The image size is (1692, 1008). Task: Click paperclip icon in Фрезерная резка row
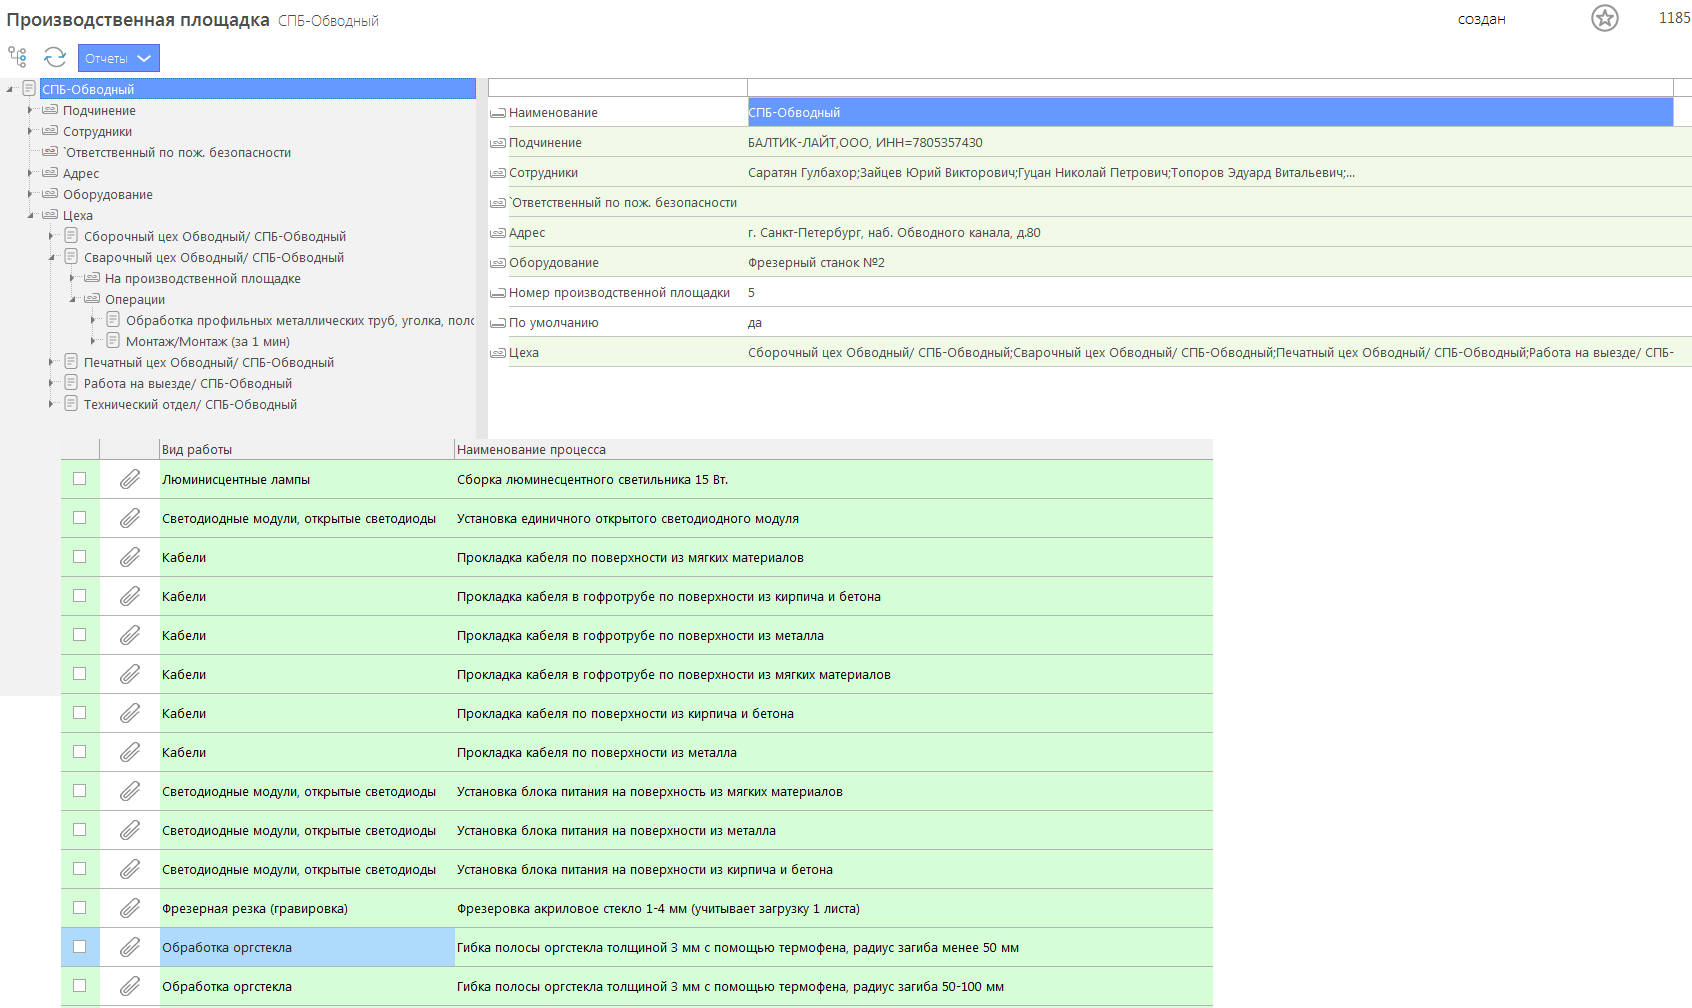pos(130,909)
